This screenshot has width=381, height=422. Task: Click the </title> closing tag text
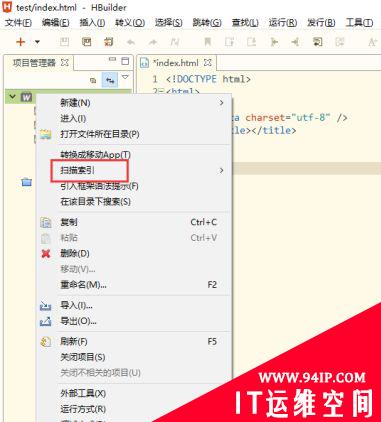point(274,130)
